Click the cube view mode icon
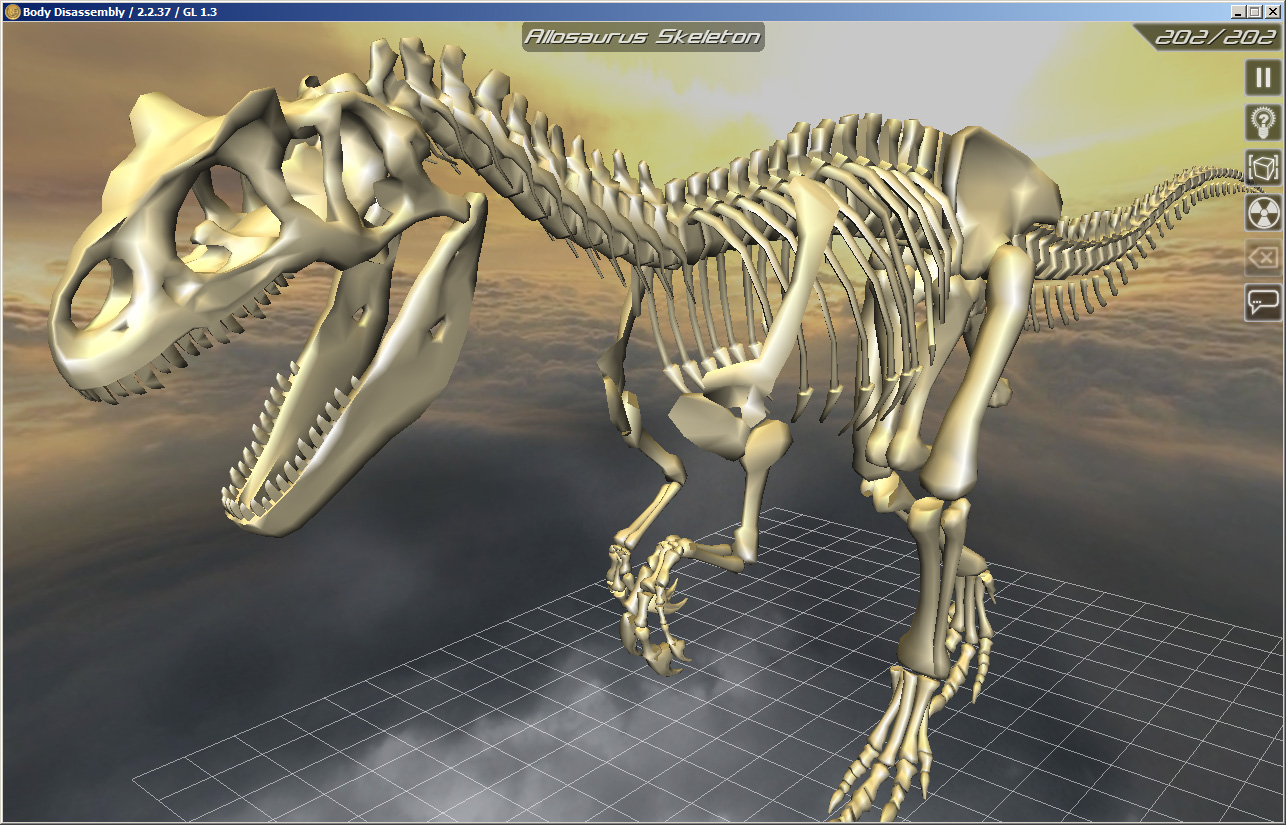The width and height of the screenshot is (1286, 825). [x=1263, y=167]
